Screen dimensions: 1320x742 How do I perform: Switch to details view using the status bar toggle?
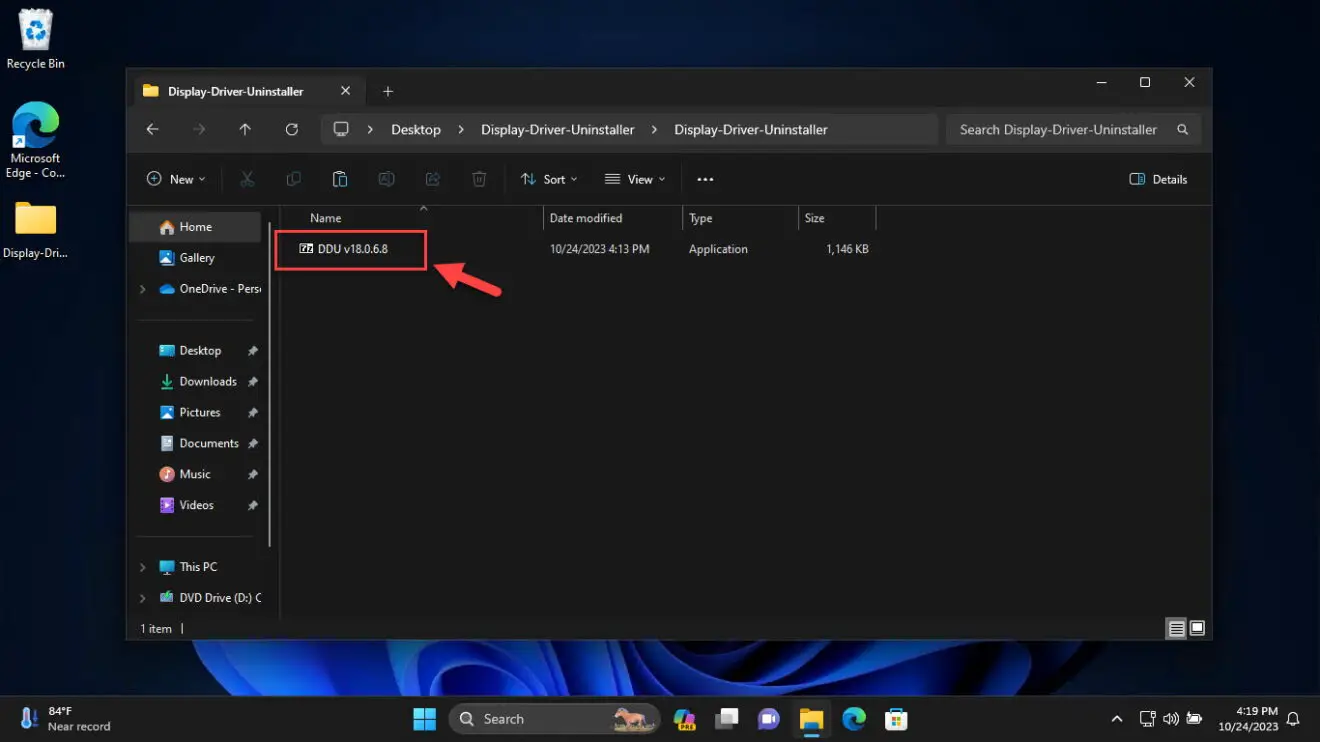click(1176, 628)
